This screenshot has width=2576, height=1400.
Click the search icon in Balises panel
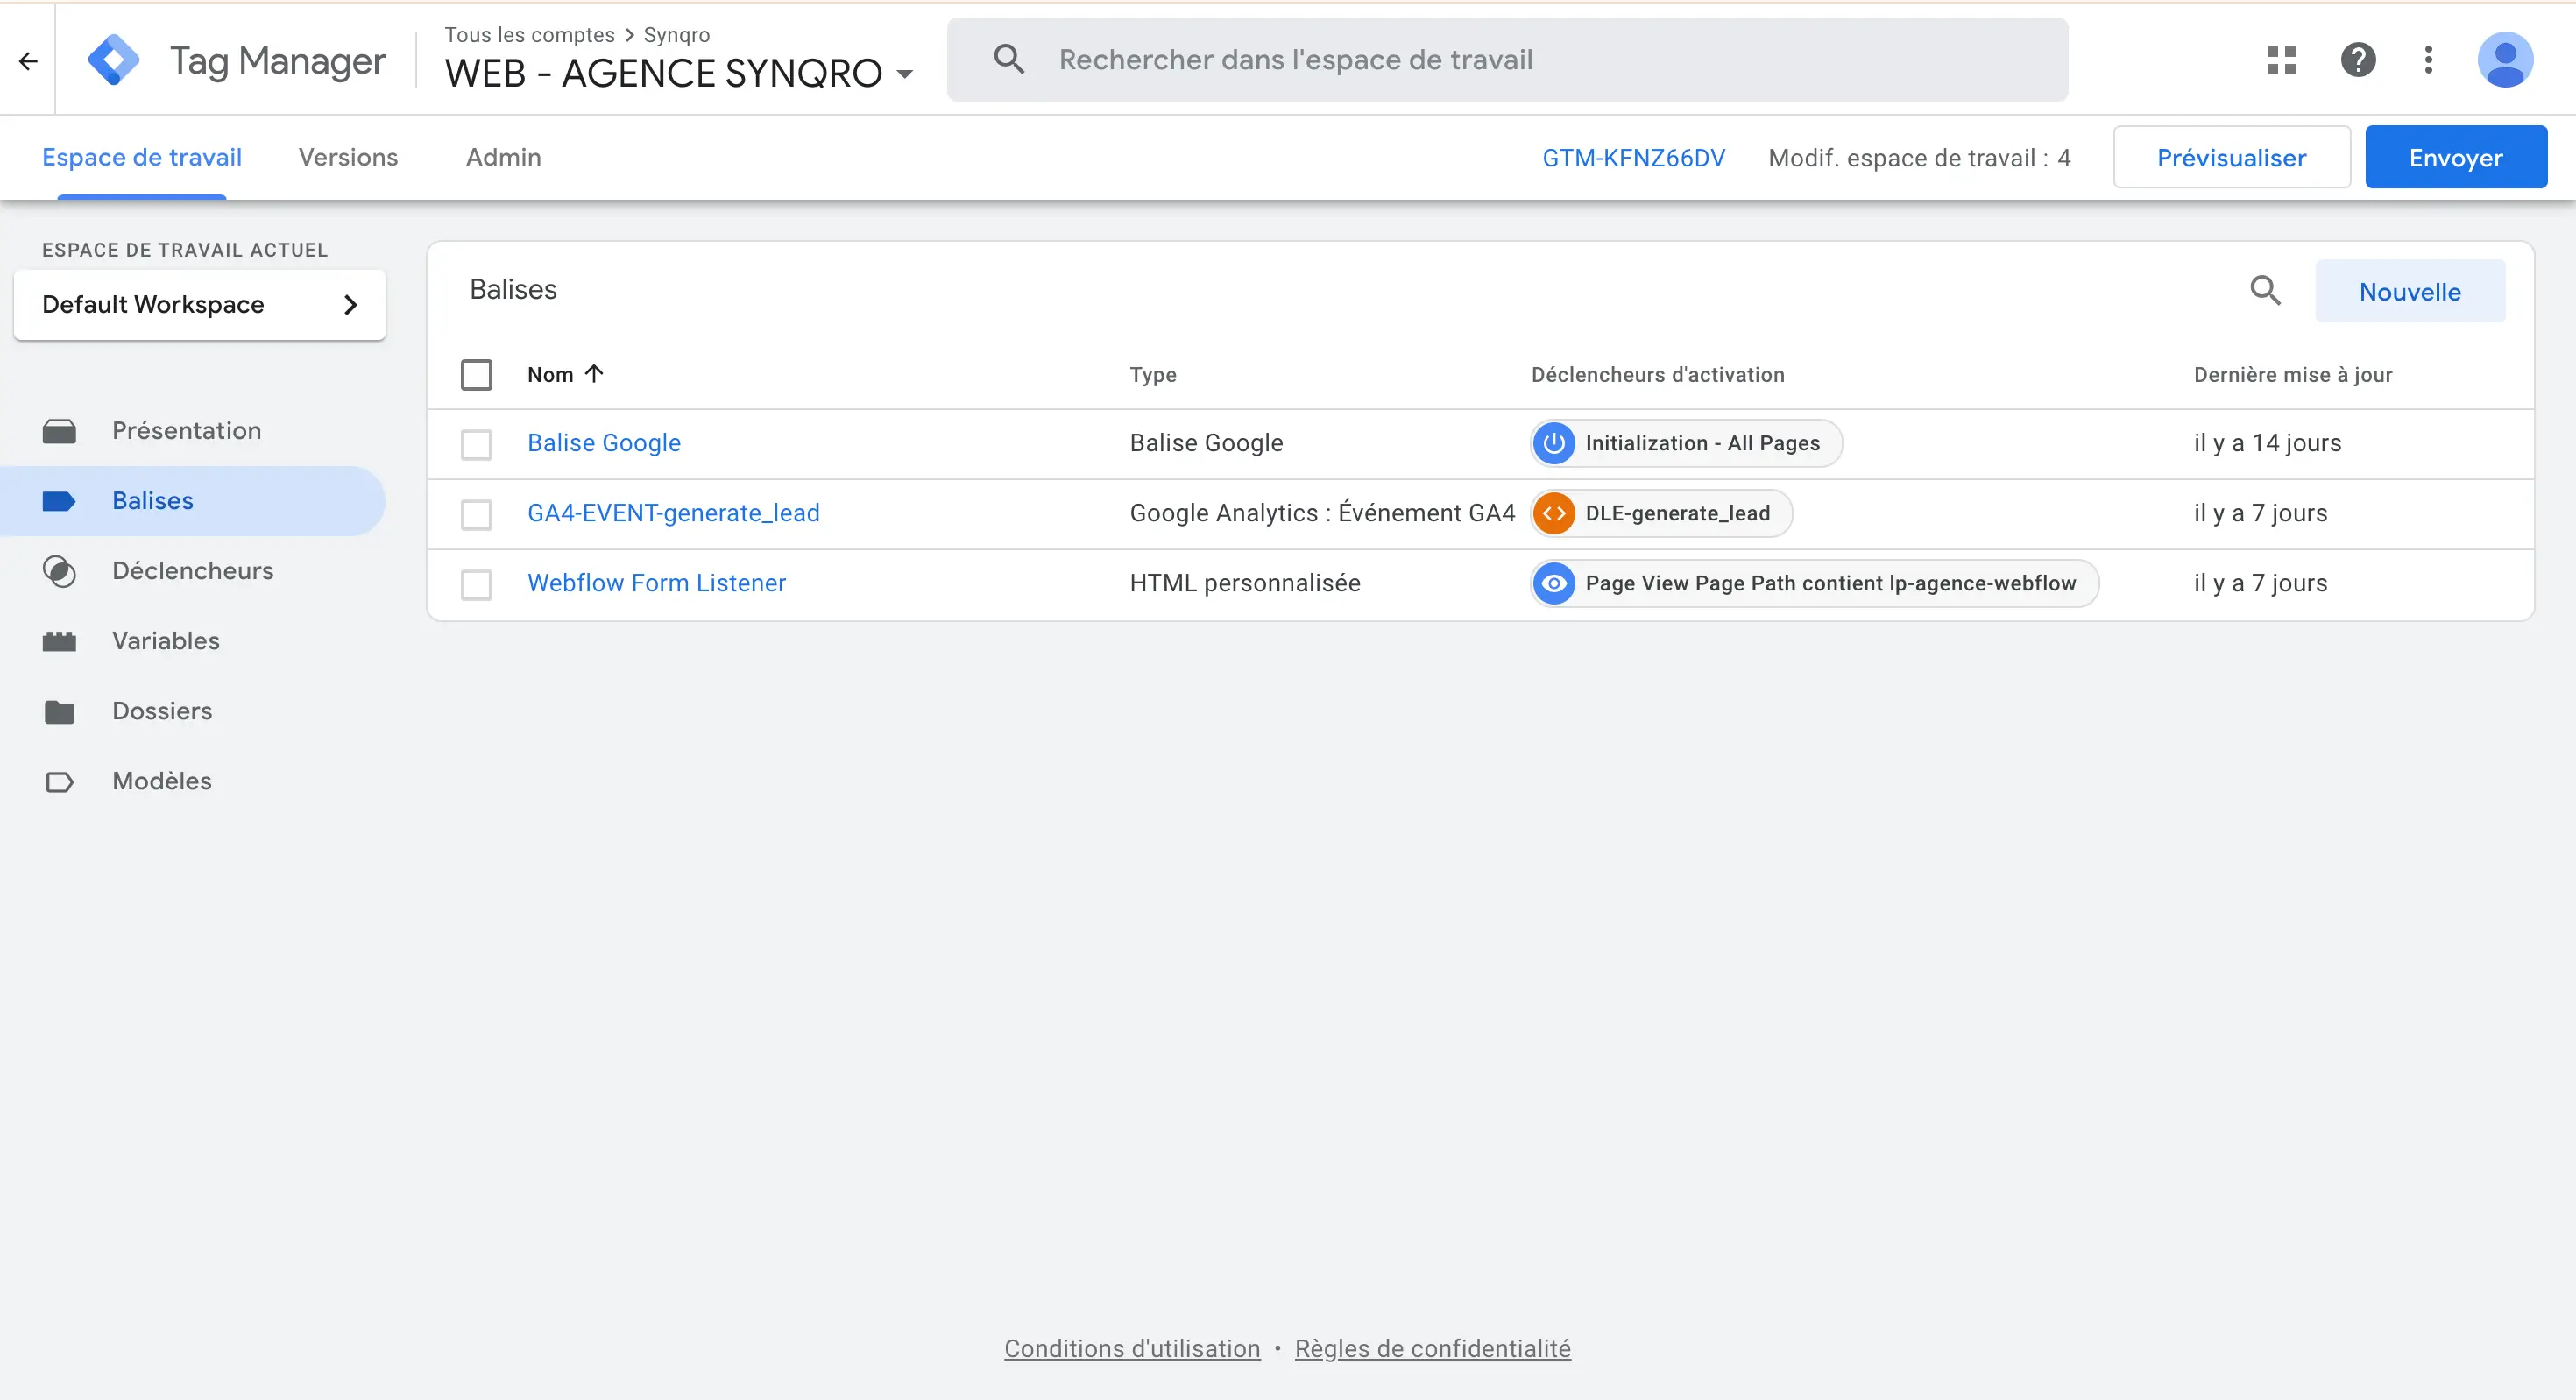click(2265, 291)
